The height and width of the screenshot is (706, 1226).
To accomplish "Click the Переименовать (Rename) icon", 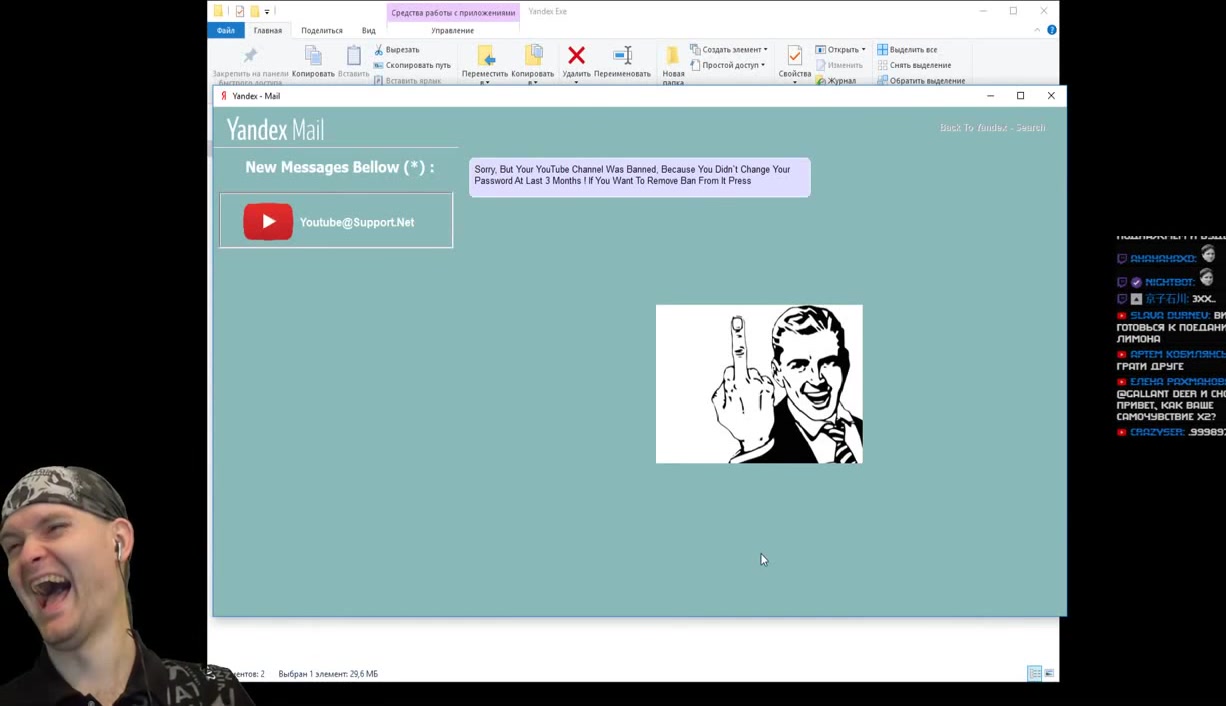I will pyautogui.click(x=622, y=56).
